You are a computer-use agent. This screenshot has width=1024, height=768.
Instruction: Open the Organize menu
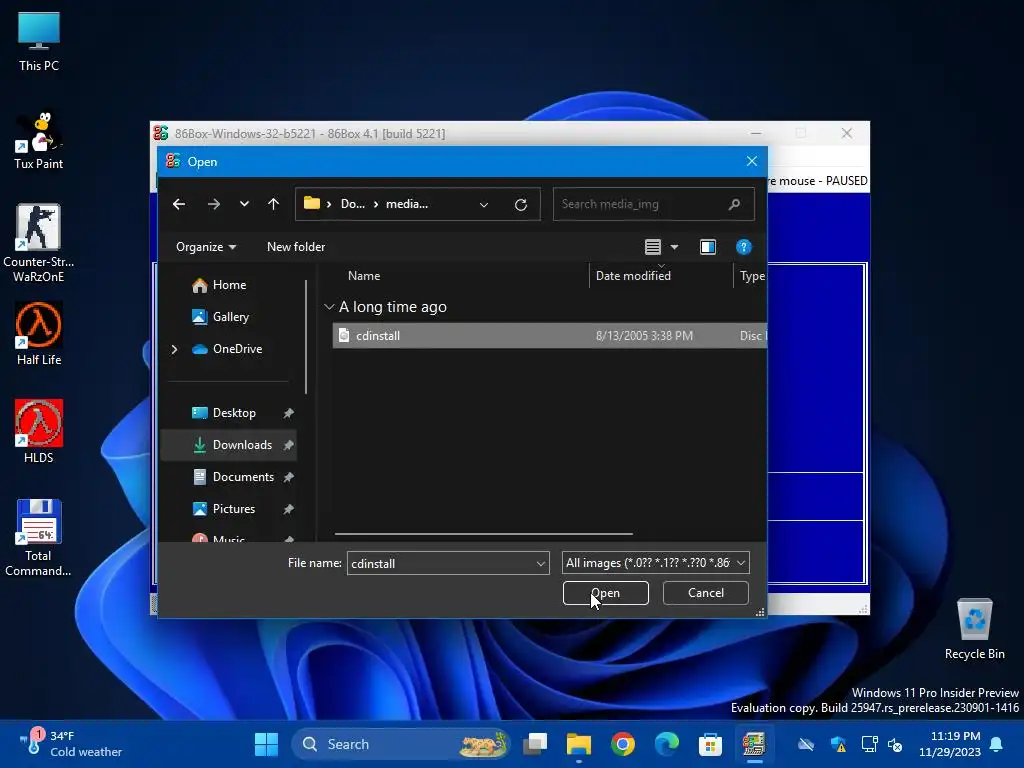tap(206, 247)
